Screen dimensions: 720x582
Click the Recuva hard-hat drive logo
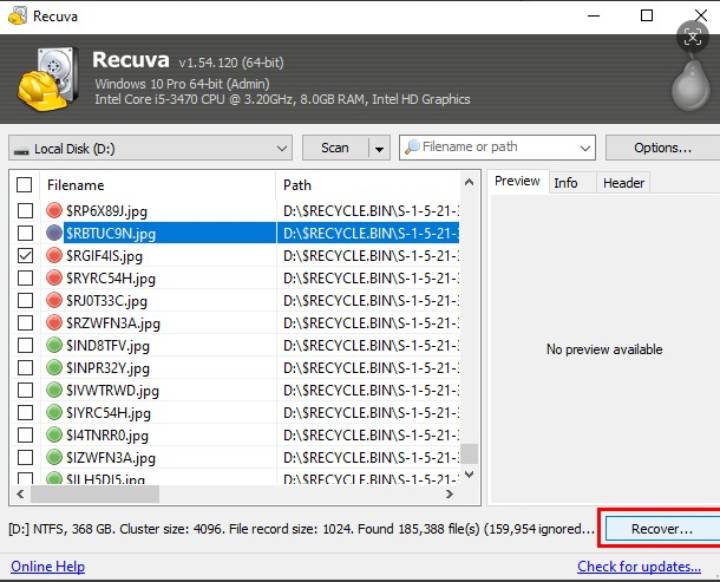tap(47, 79)
